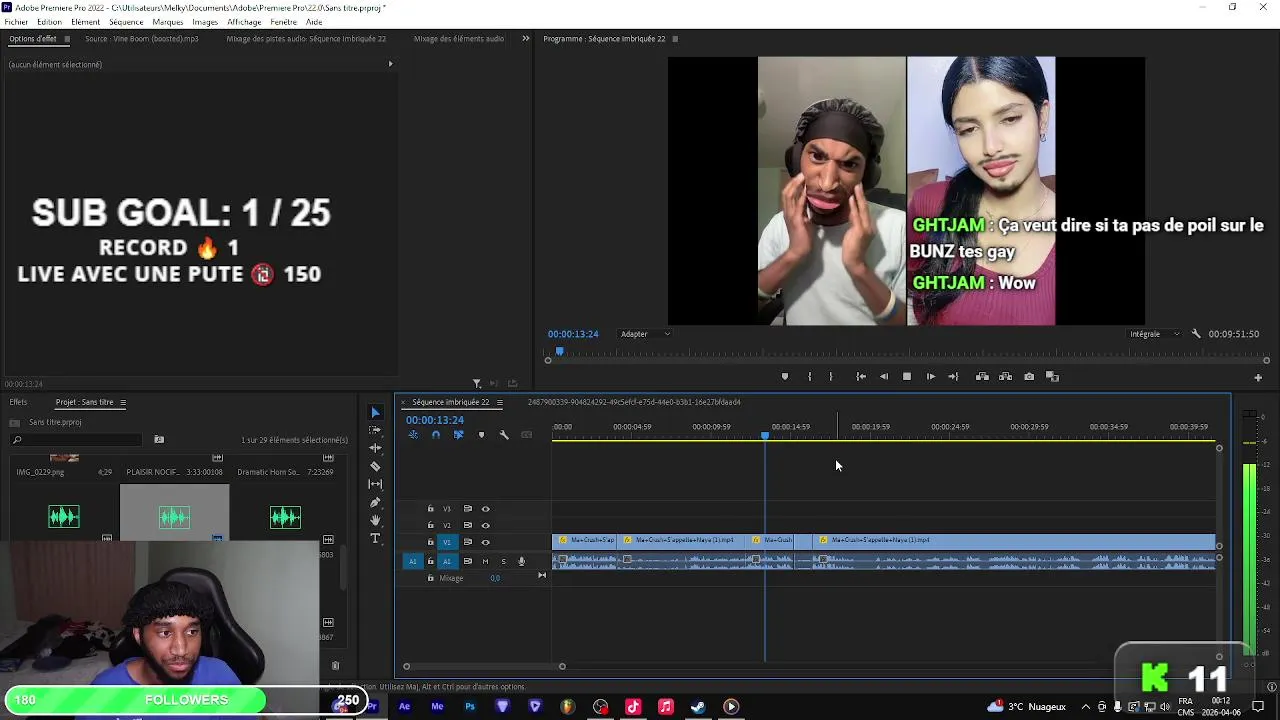Image resolution: width=1280 pixels, height=720 pixels.
Task: Select the Slip tool
Action: pyautogui.click(x=375, y=484)
